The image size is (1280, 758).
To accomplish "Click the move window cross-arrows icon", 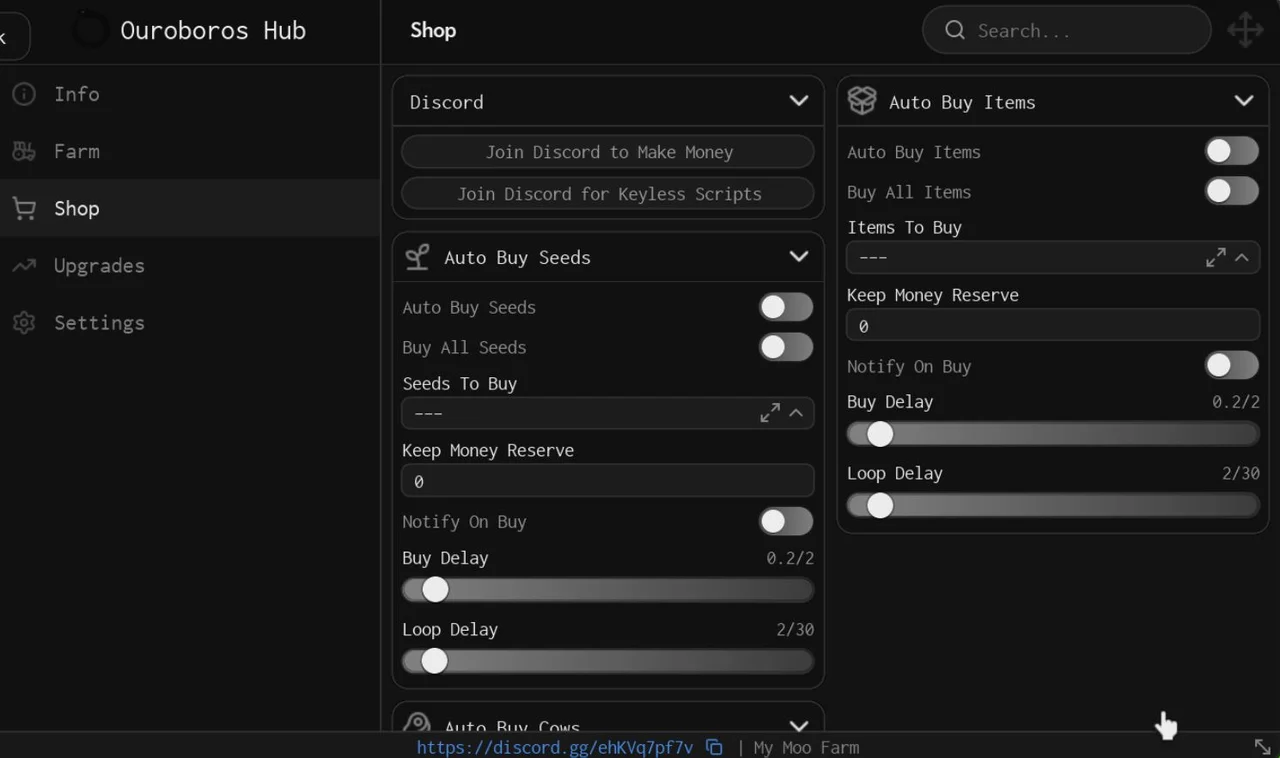I will click(x=1245, y=30).
